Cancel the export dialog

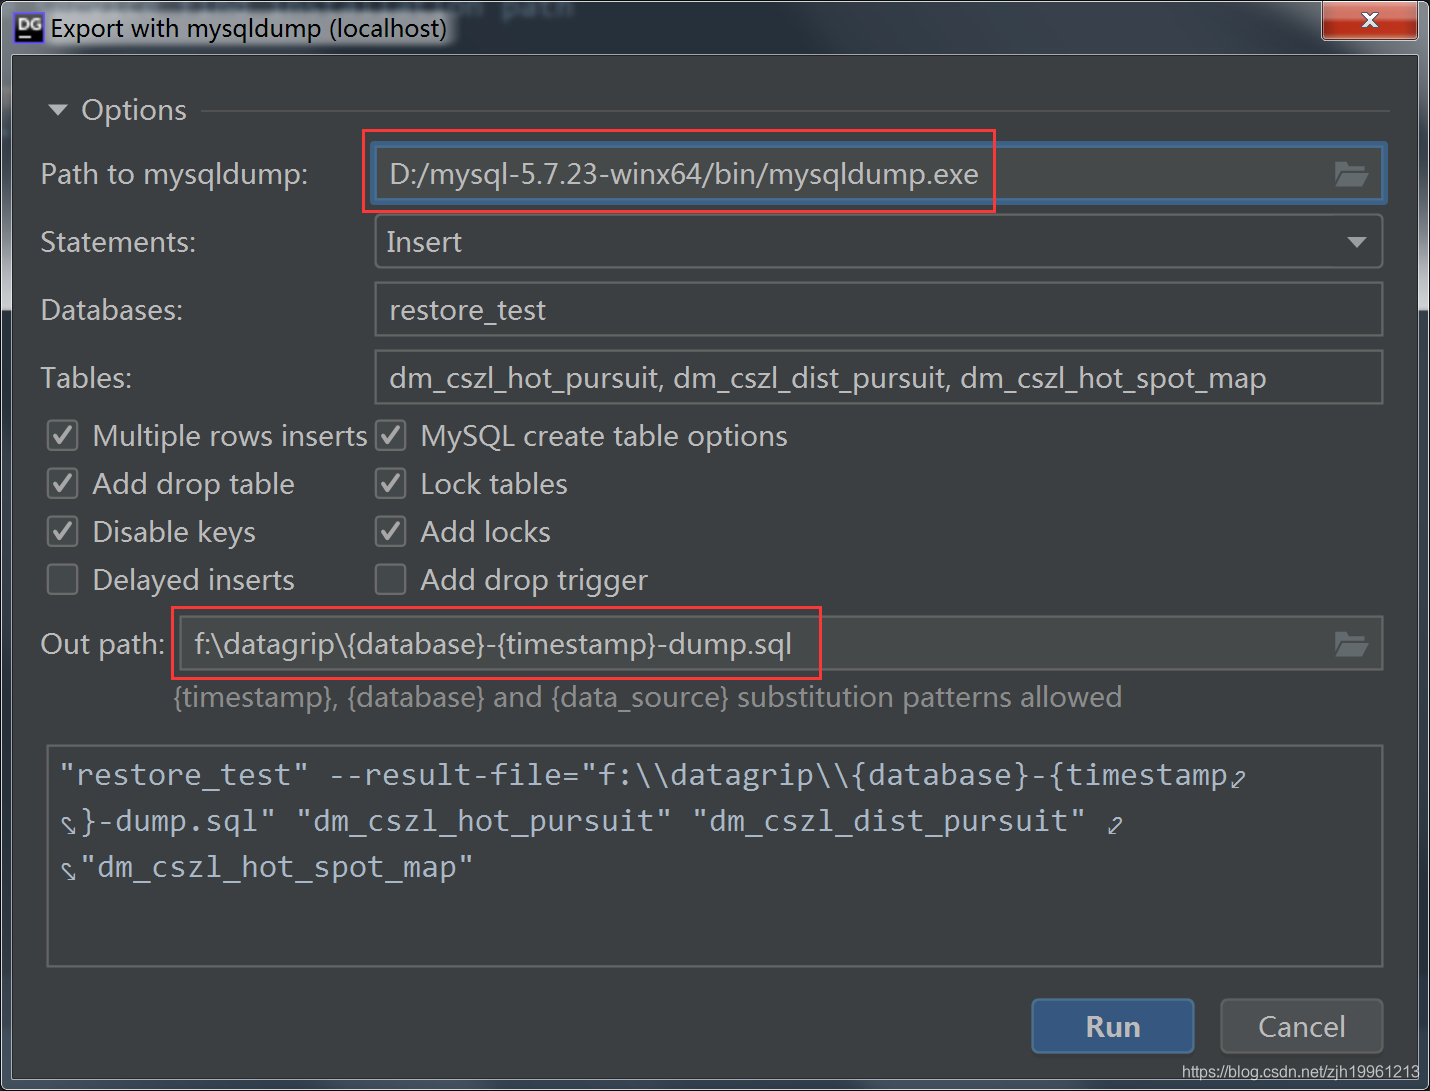pyautogui.click(x=1301, y=1026)
